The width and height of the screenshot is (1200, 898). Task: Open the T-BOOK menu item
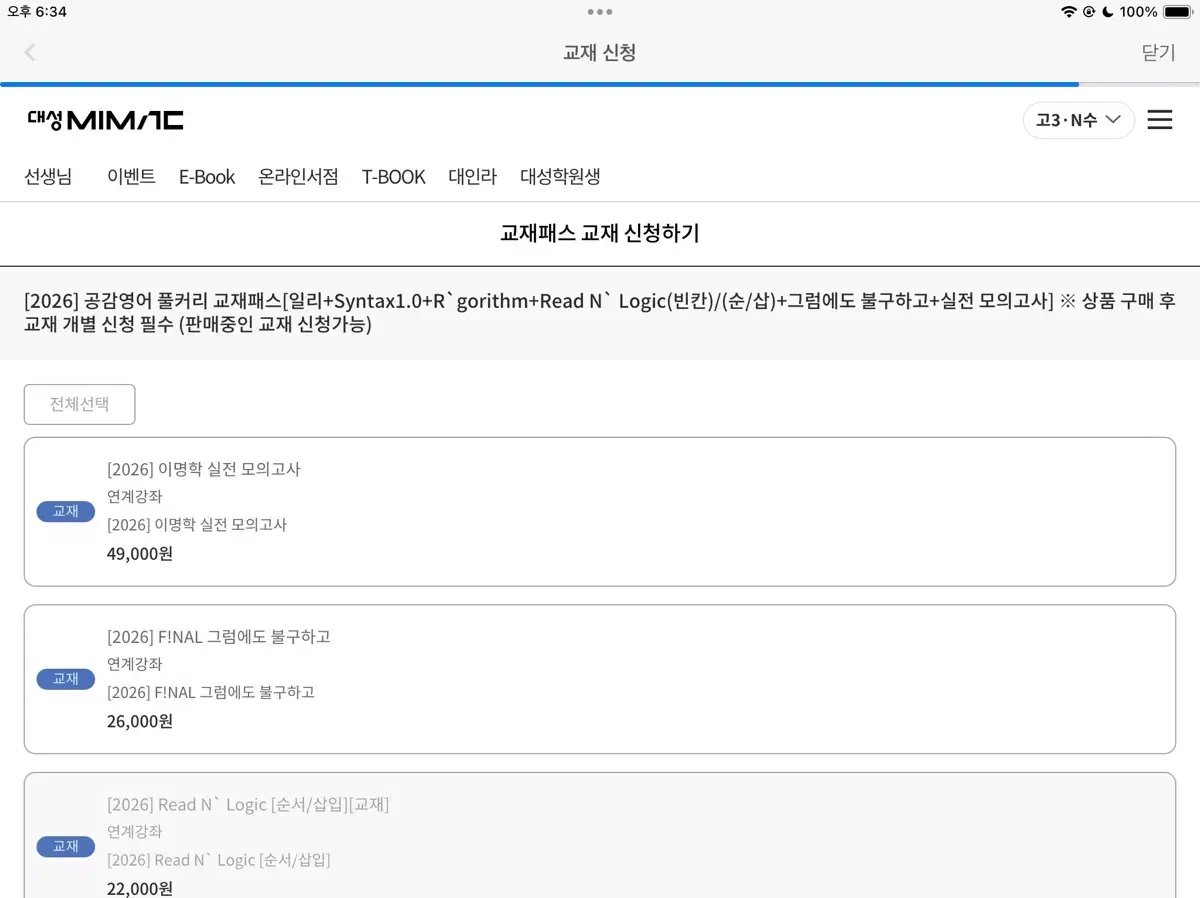(x=393, y=176)
